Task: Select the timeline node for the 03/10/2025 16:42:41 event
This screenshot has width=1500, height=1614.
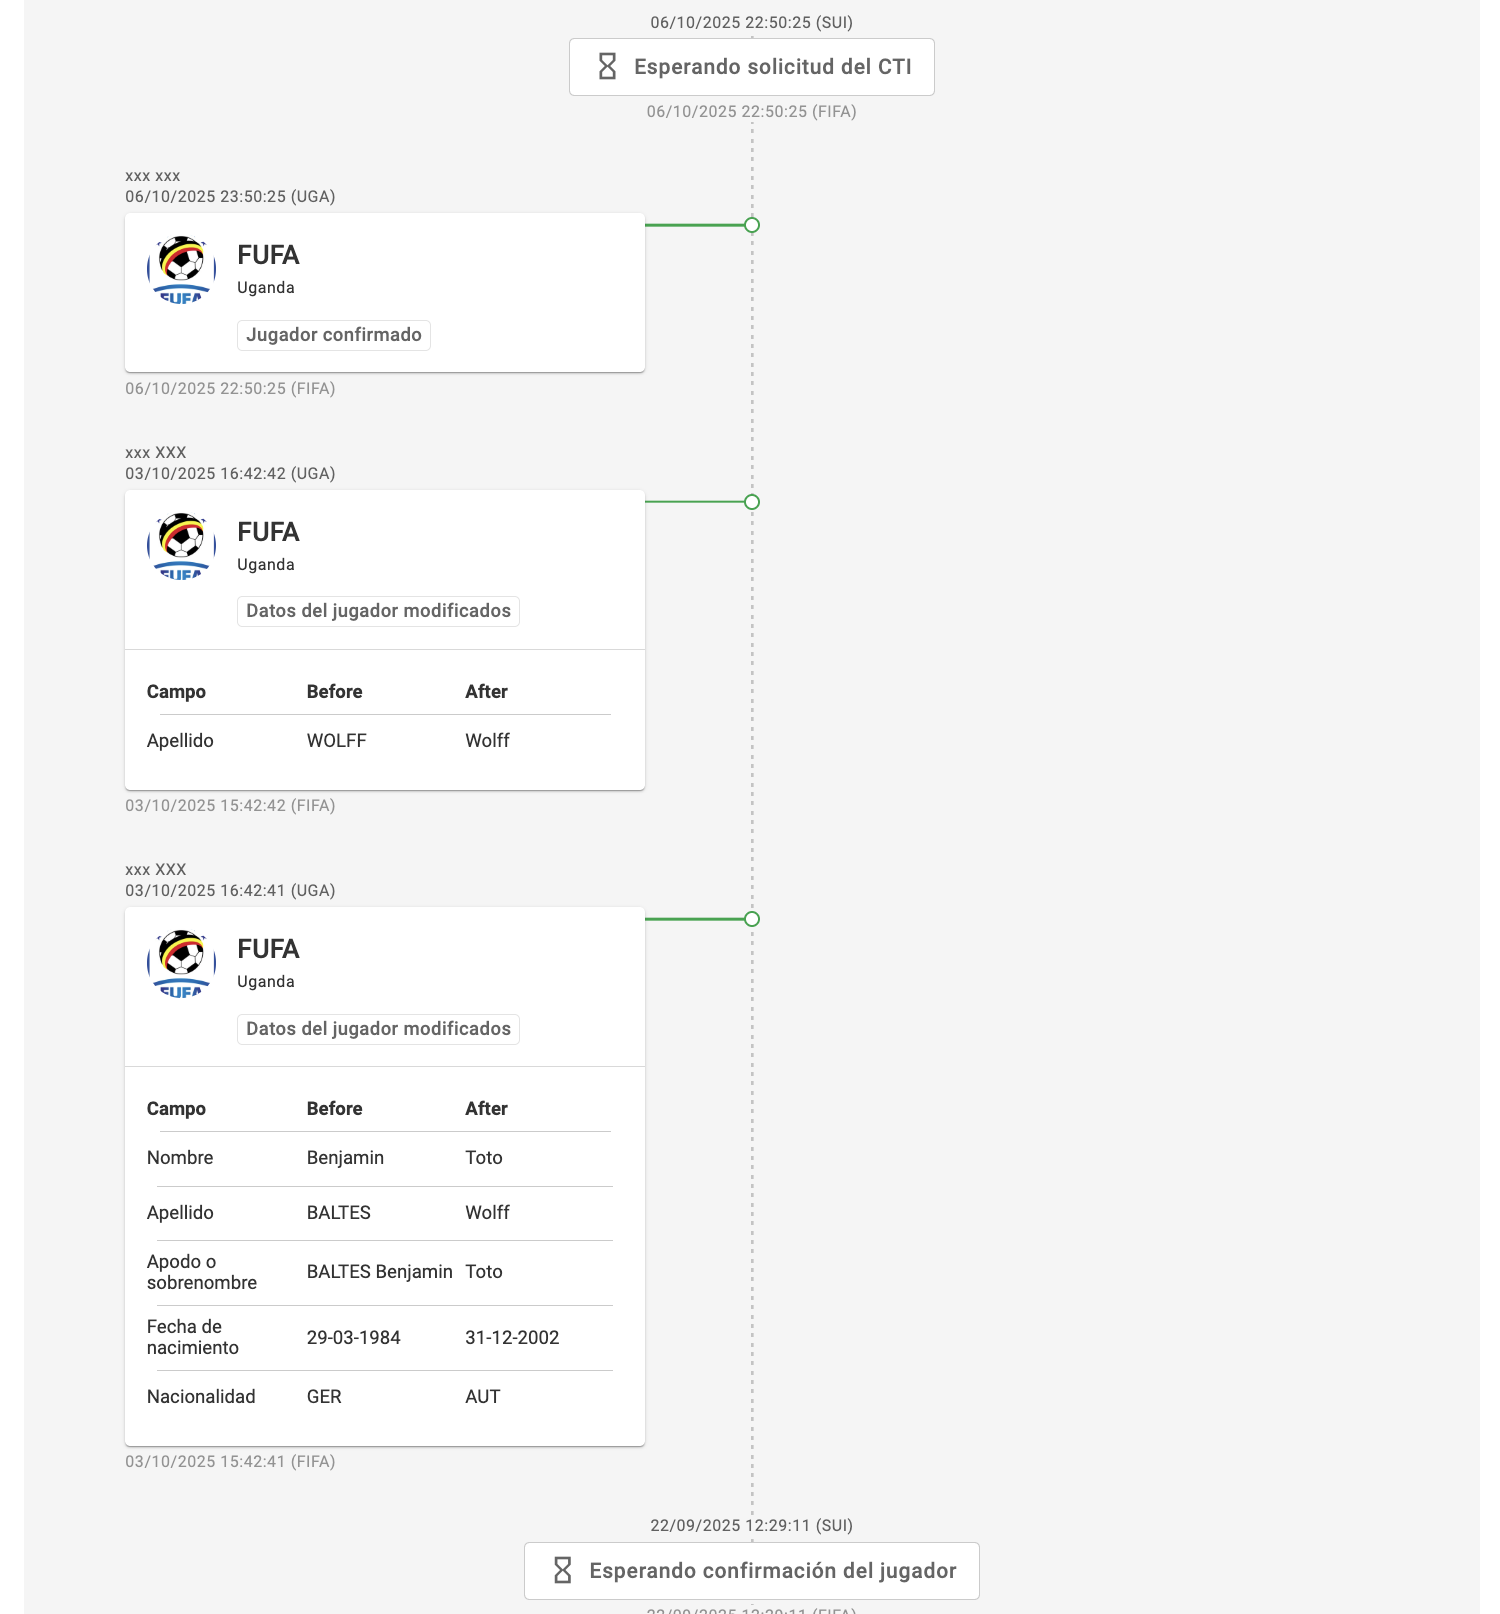Action: pyautogui.click(x=752, y=919)
